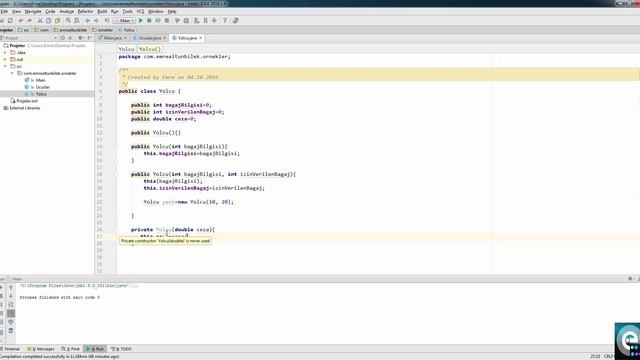Open the Messages tool window
The height and width of the screenshot is (360, 640).
point(41,349)
